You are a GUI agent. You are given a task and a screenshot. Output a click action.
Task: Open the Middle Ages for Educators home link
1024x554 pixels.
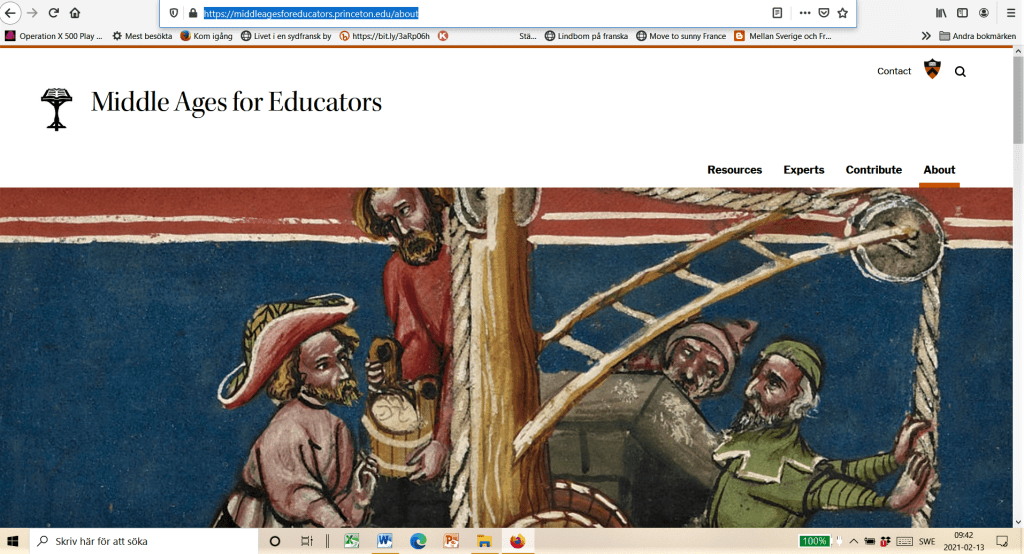[236, 103]
